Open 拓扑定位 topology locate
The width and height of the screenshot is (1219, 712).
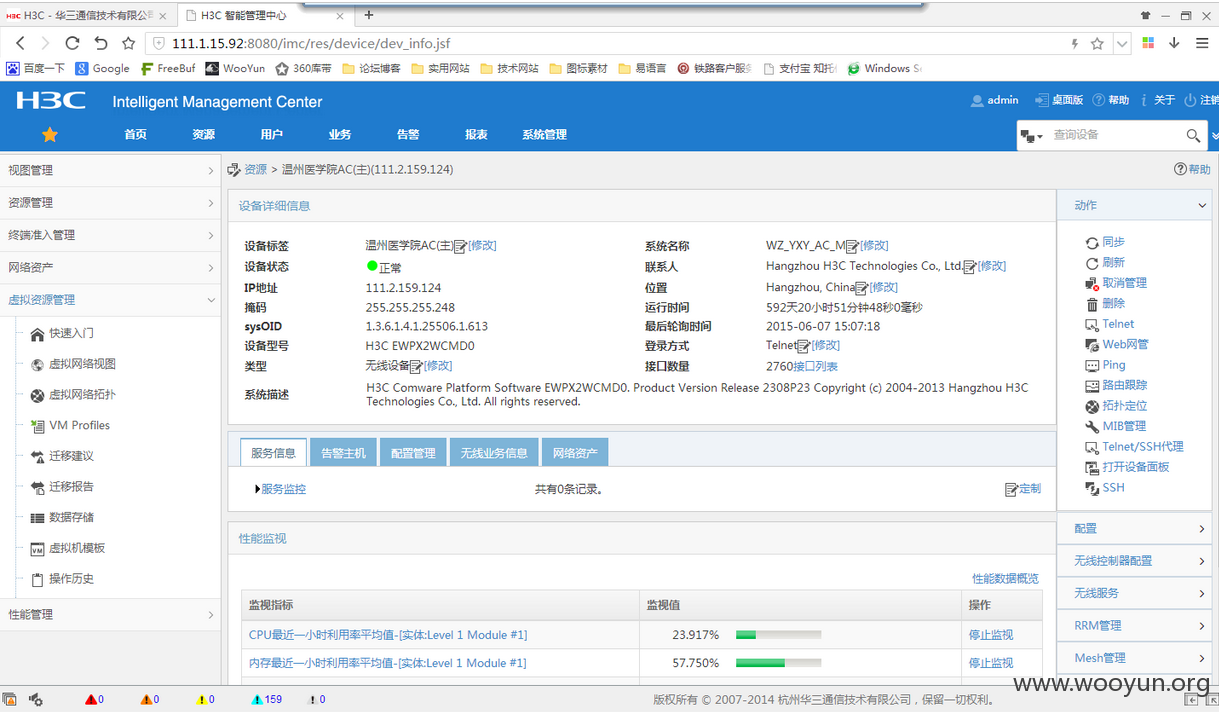click(1125, 406)
